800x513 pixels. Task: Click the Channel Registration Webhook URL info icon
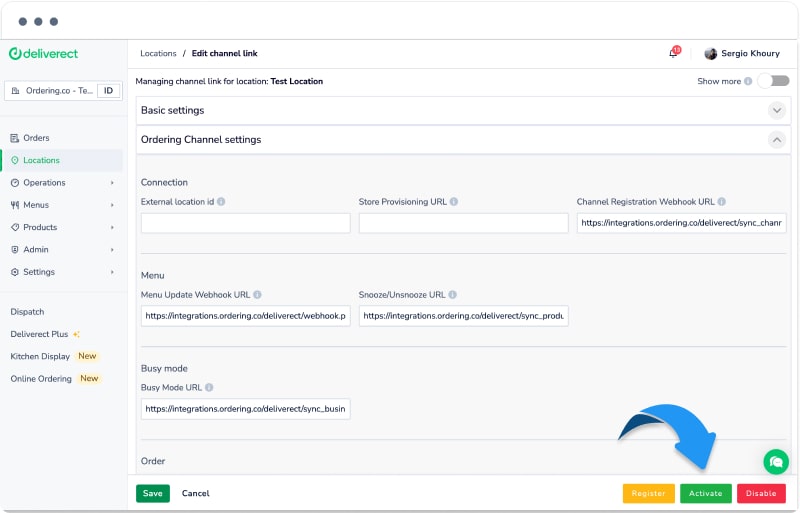721,202
